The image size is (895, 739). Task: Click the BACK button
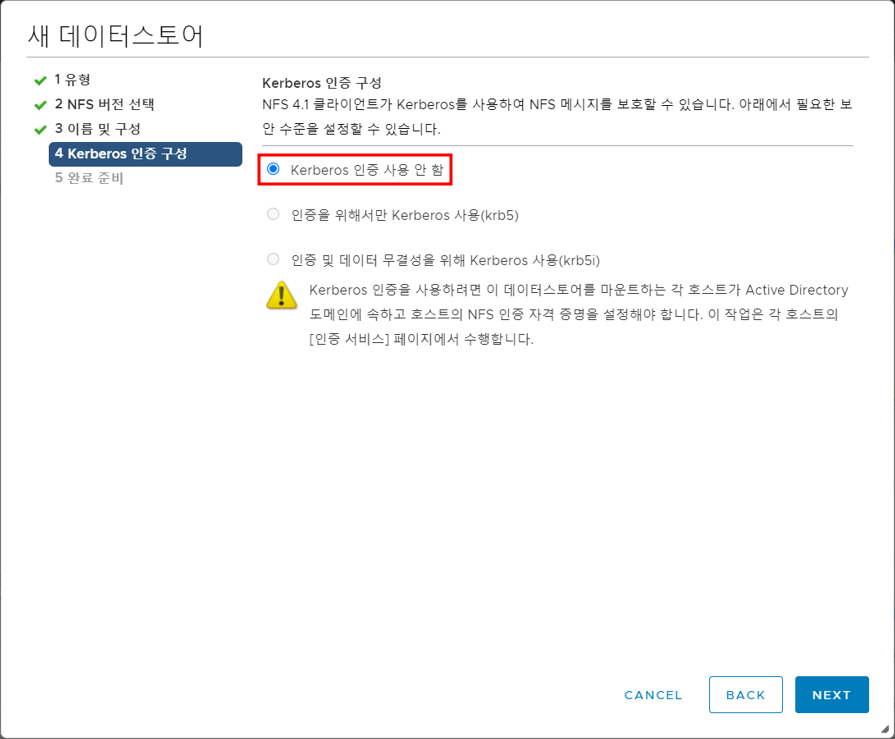click(x=745, y=694)
